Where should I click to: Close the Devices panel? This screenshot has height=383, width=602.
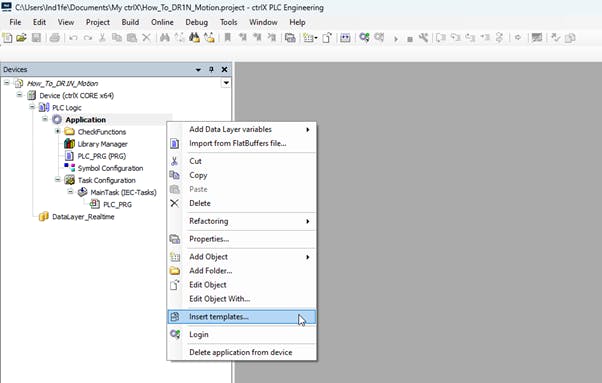point(224,69)
